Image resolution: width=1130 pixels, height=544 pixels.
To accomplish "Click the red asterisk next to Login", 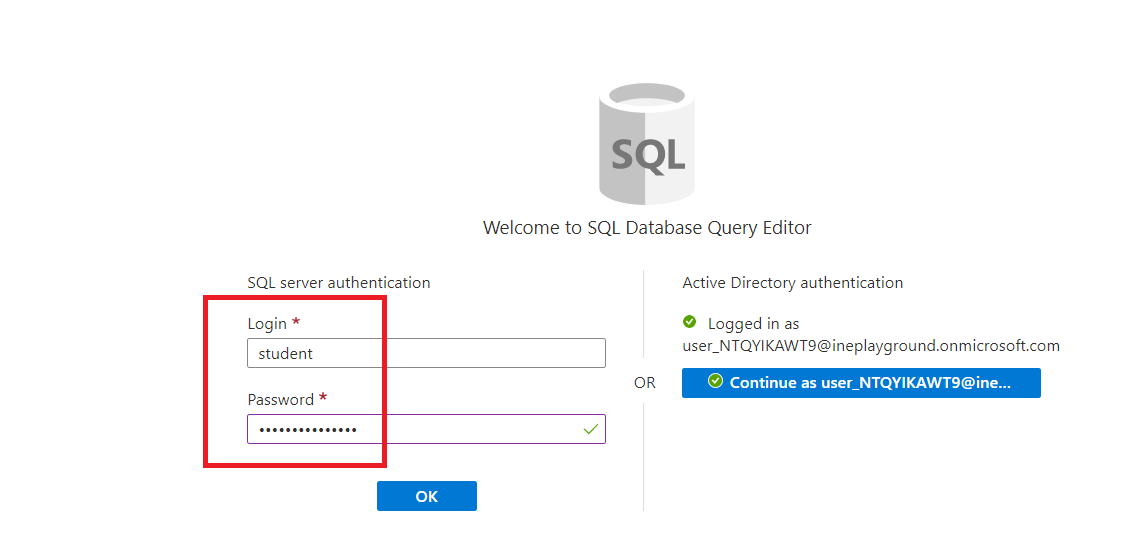I will [296, 324].
